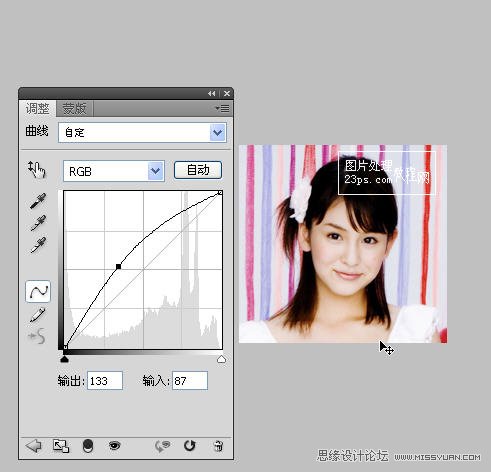The width and height of the screenshot is (491, 472).
Task: Switch to the 蒙版 tab
Action: tap(75, 109)
